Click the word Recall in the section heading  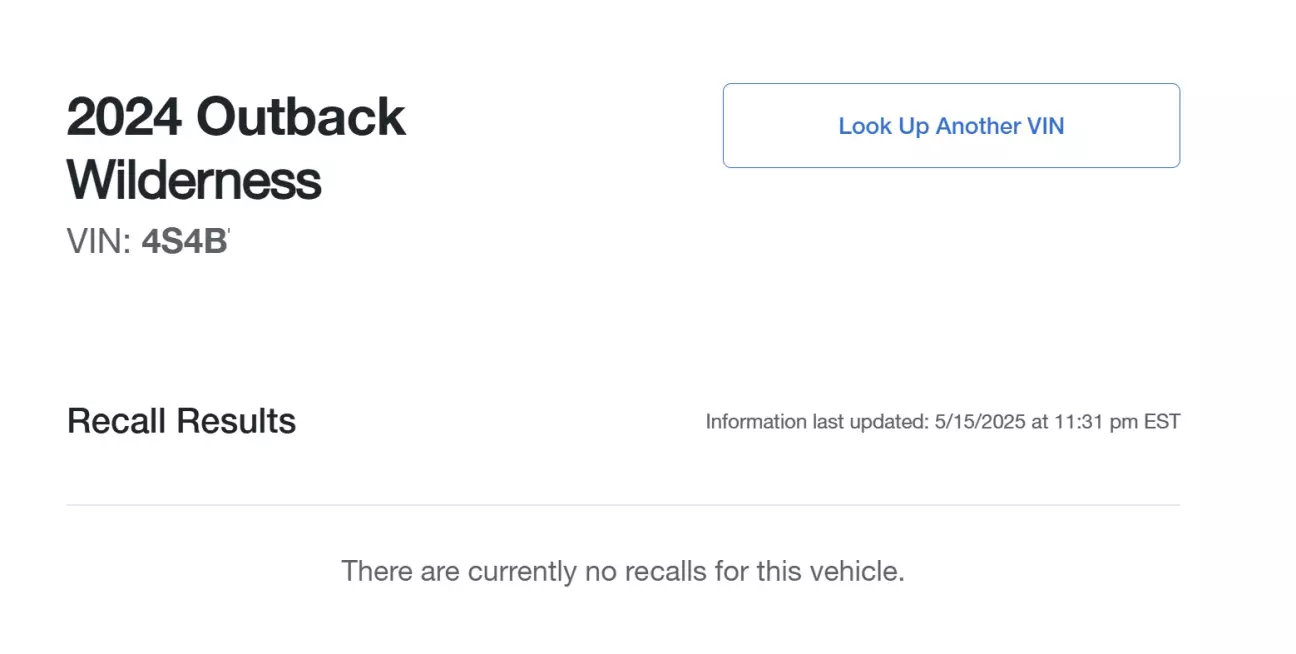[116, 421]
